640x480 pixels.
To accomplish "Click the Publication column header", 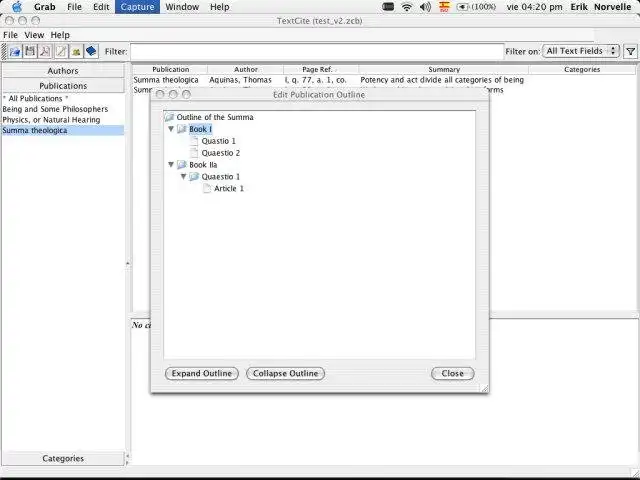I will [x=171, y=69].
